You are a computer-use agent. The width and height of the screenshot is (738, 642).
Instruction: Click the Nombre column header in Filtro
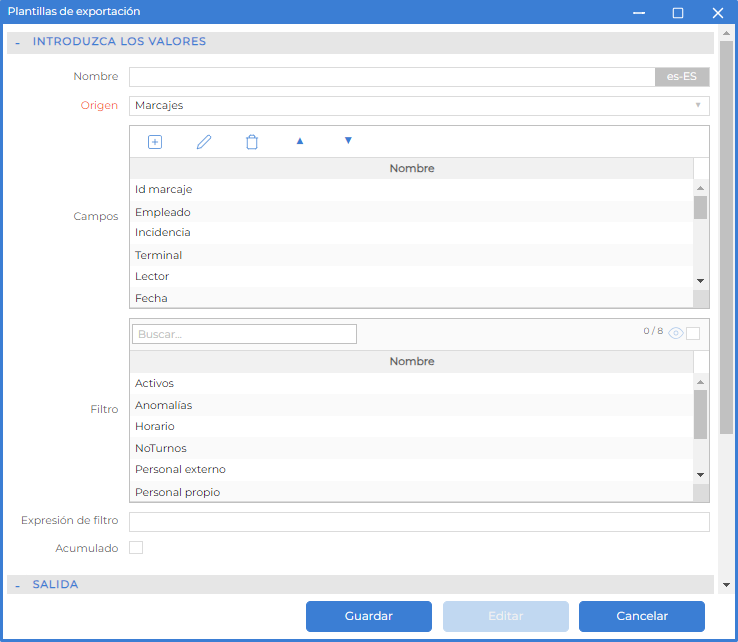pyautogui.click(x=411, y=361)
